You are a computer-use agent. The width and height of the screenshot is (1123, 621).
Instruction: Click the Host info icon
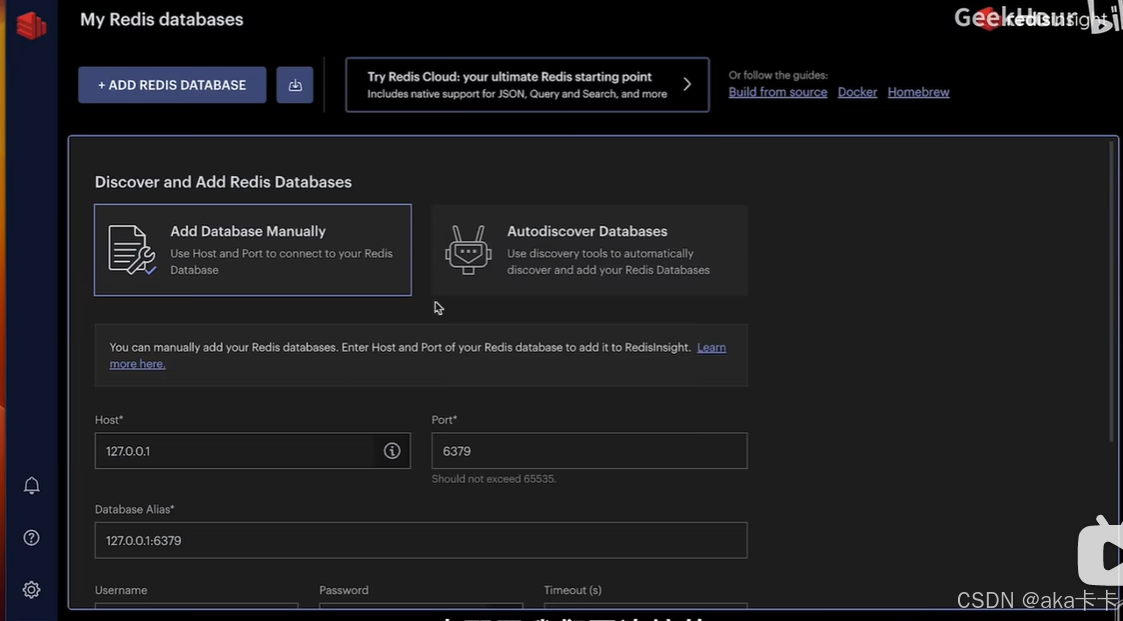coord(392,451)
